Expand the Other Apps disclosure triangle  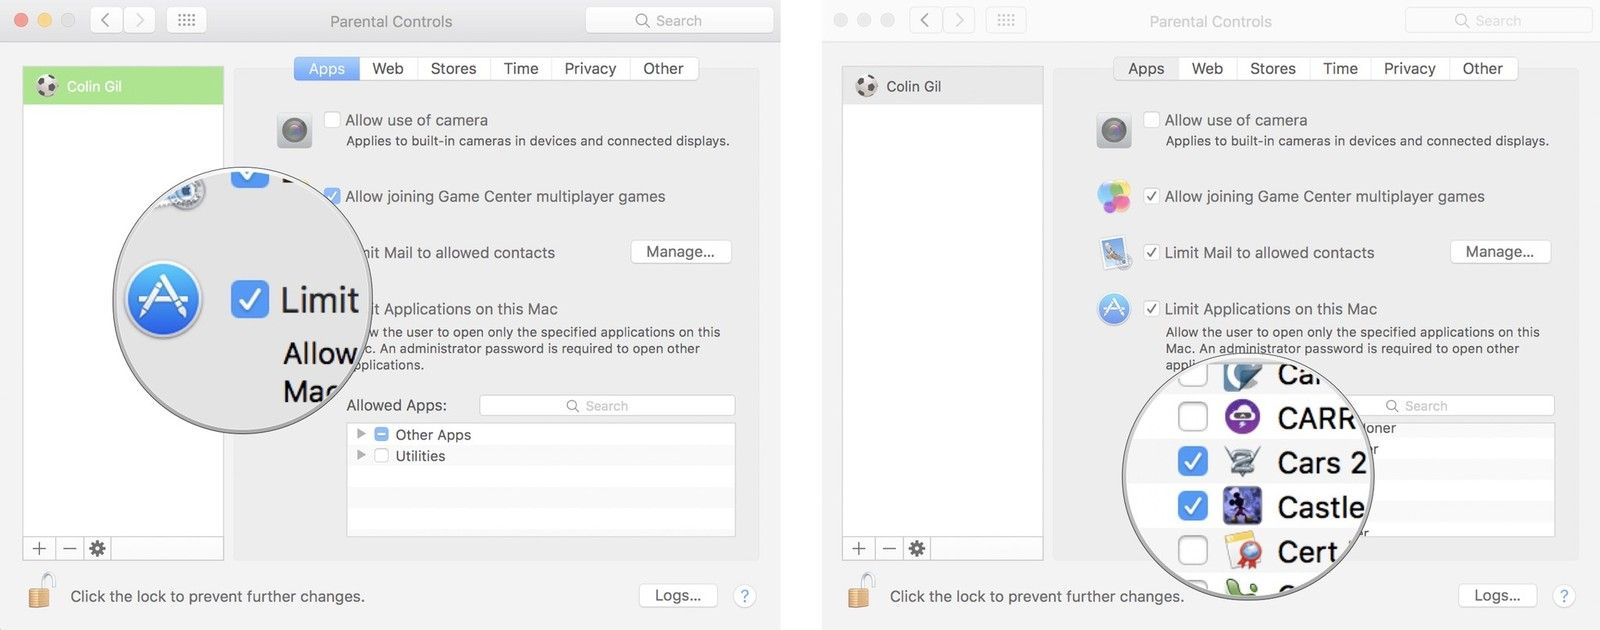[x=361, y=434]
